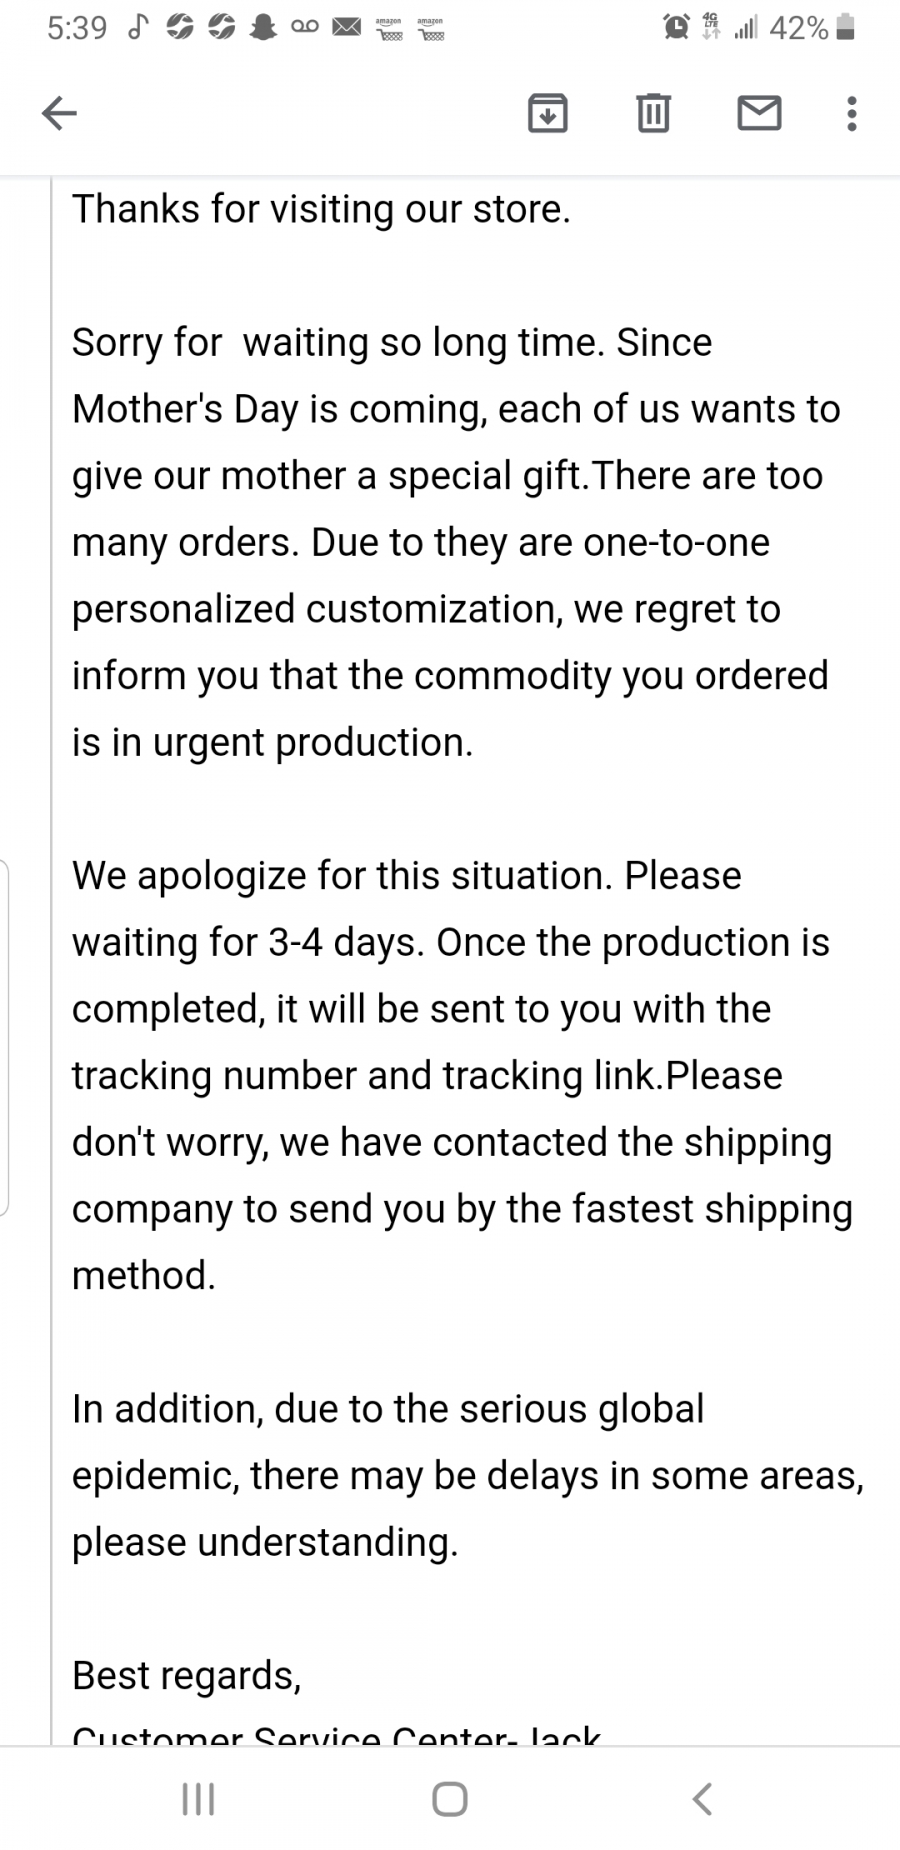Delete this email with the trash icon
900x1850 pixels.
coord(653,113)
